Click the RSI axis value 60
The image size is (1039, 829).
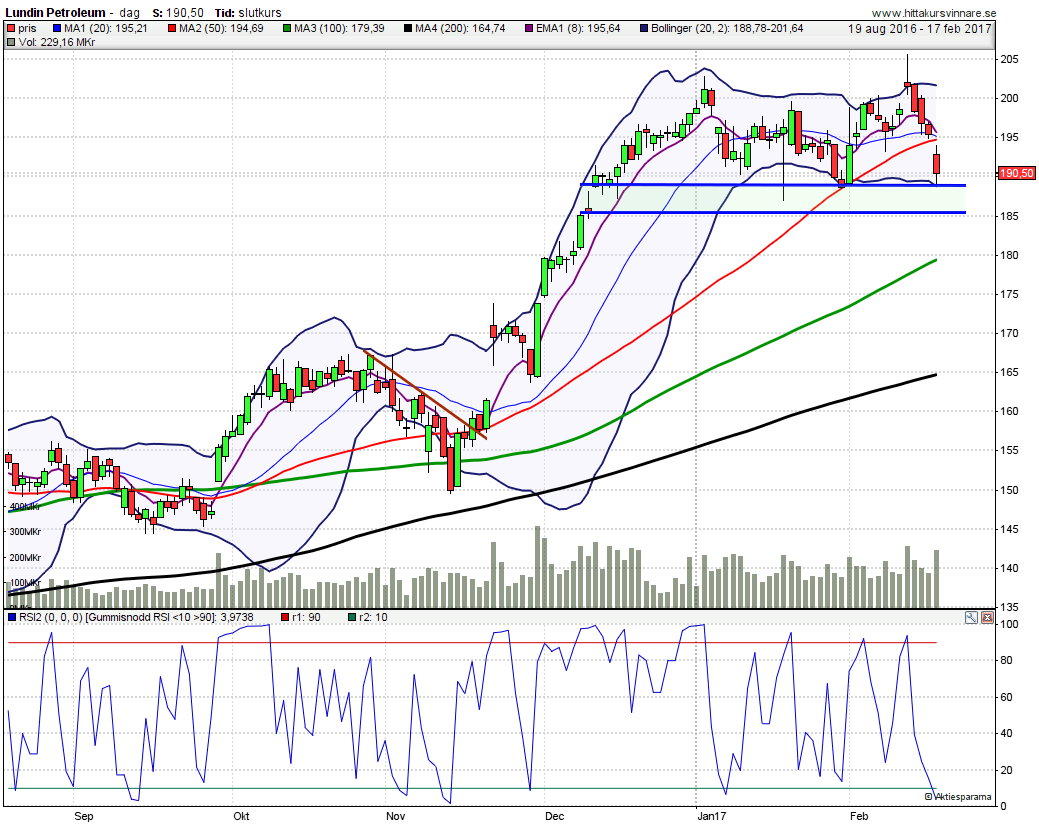(x=1006, y=696)
